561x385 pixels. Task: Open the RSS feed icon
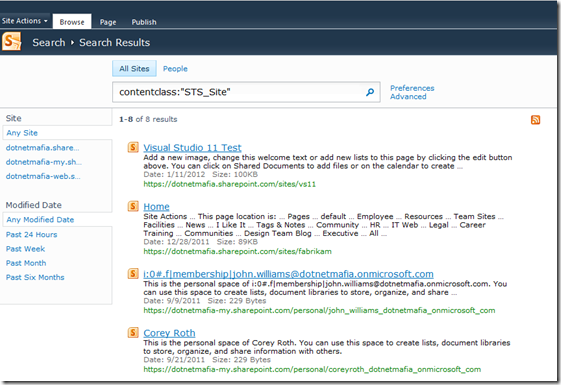click(535, 120)
